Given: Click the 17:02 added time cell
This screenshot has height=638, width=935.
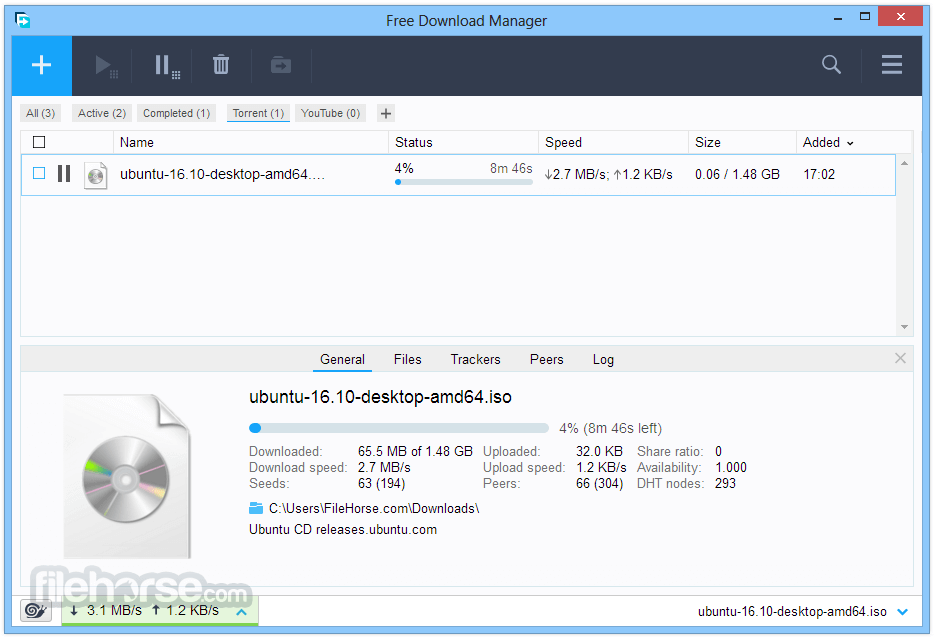Looking at the screenshot, I should coord(819,174).
